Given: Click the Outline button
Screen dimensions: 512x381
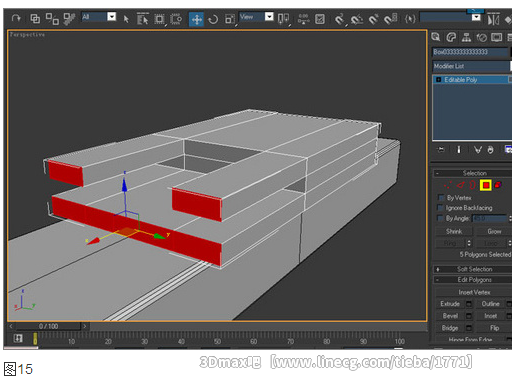Looking at the screenshot, I should (490, 304).
